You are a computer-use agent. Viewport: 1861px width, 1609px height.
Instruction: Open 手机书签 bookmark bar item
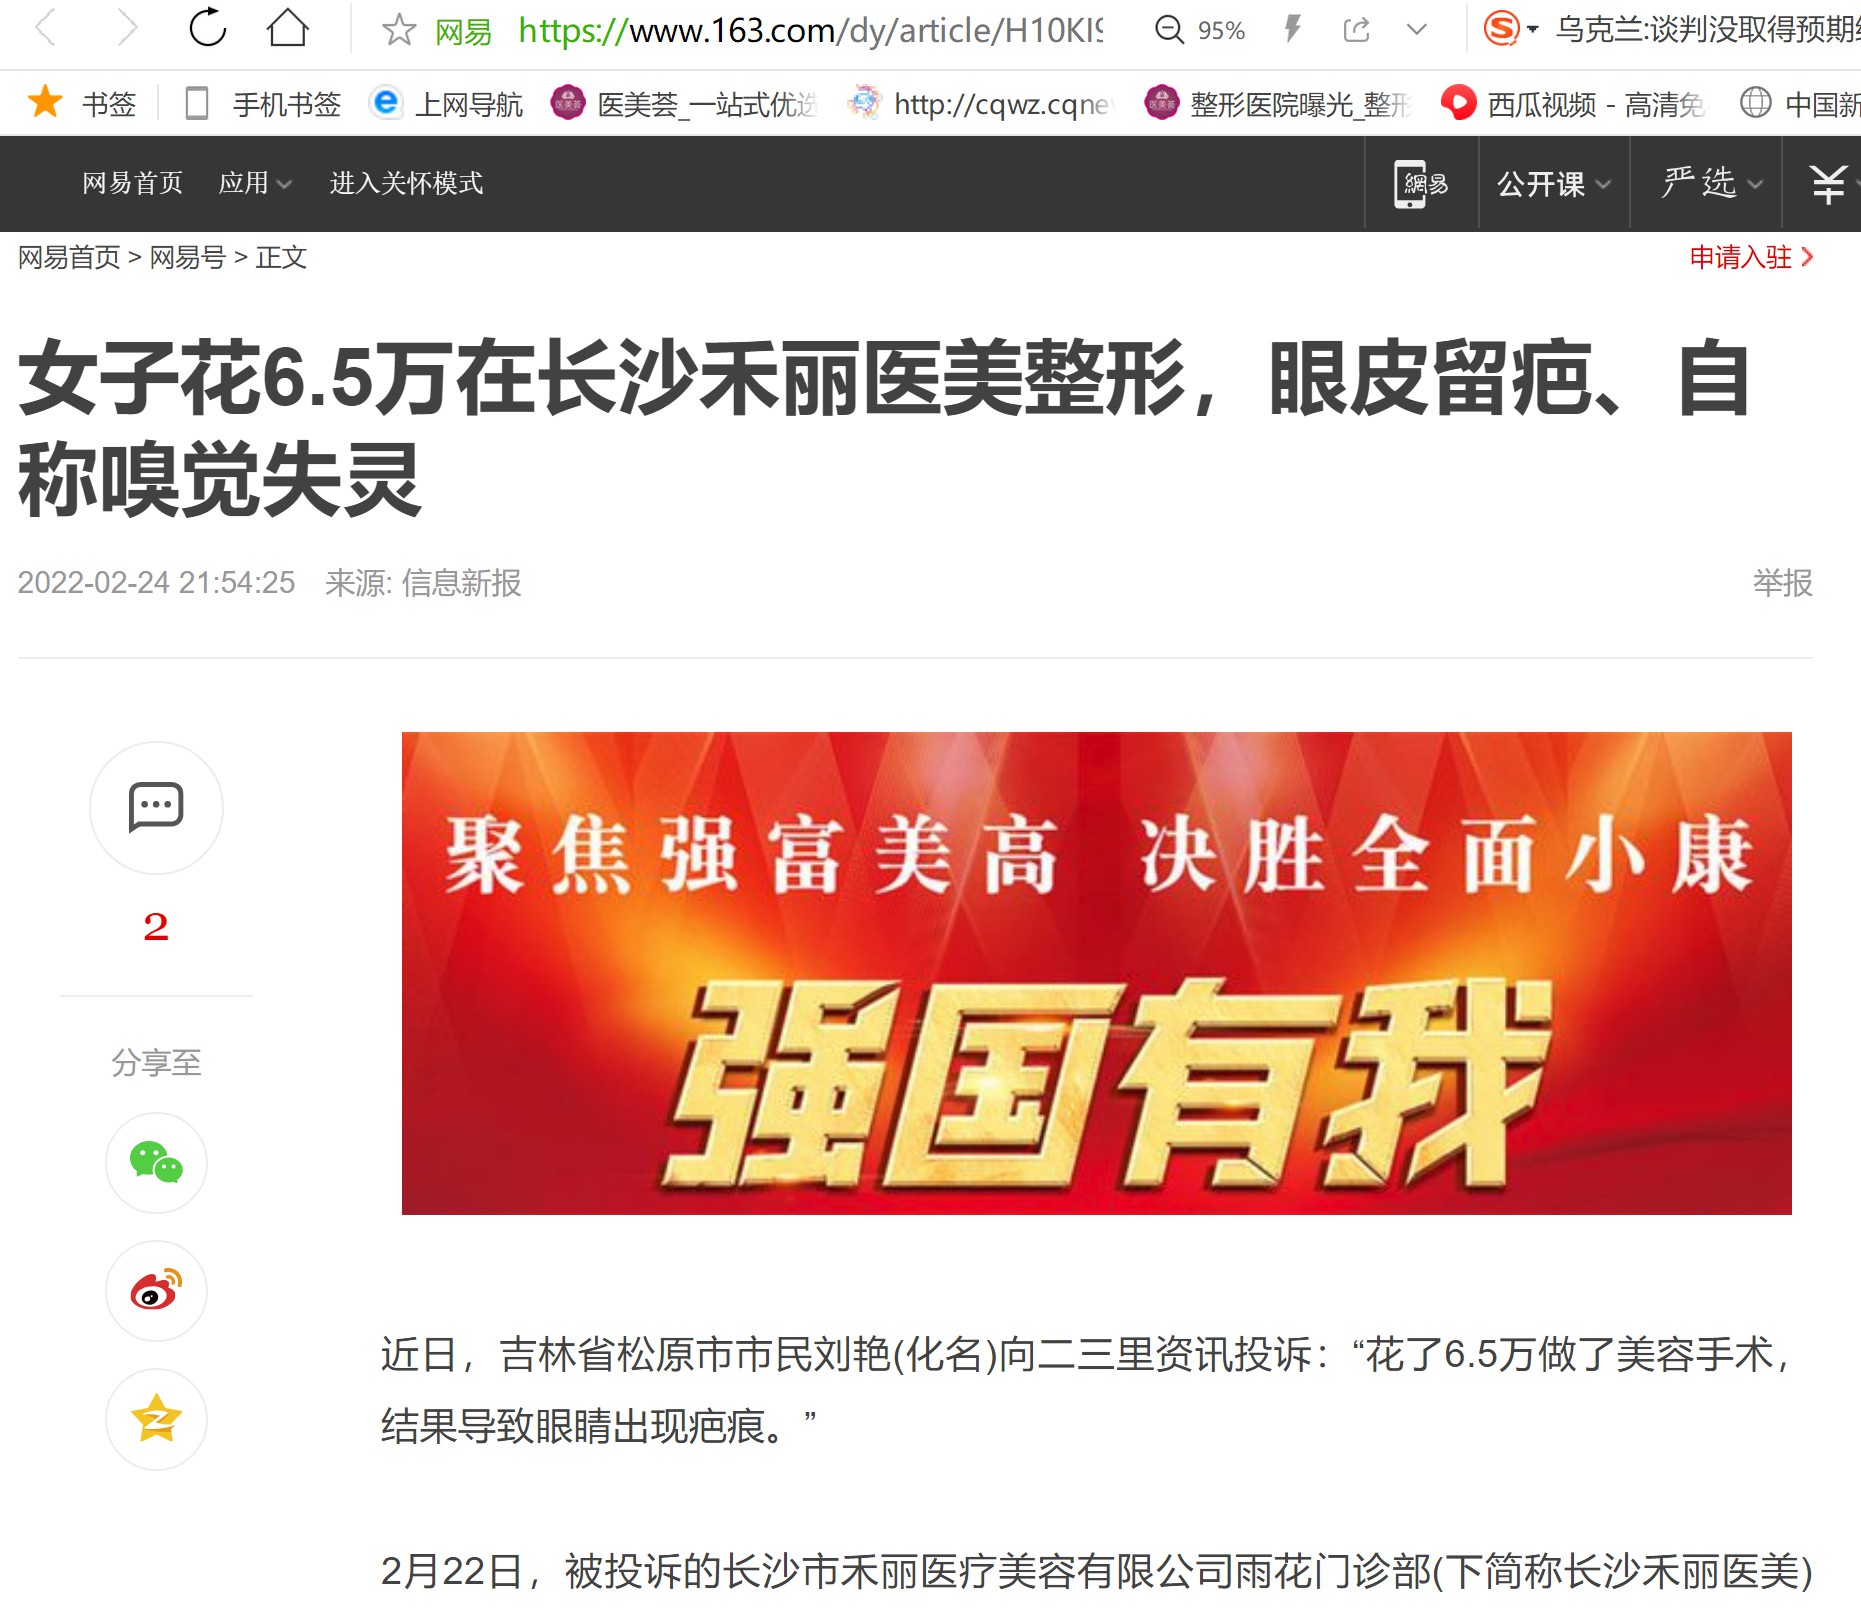[264, 104]
